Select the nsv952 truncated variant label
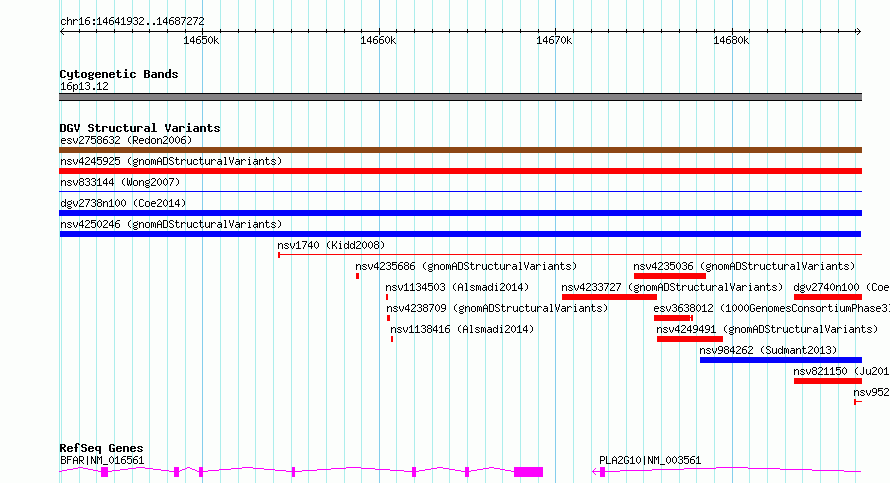 click(x=871, y=392)
